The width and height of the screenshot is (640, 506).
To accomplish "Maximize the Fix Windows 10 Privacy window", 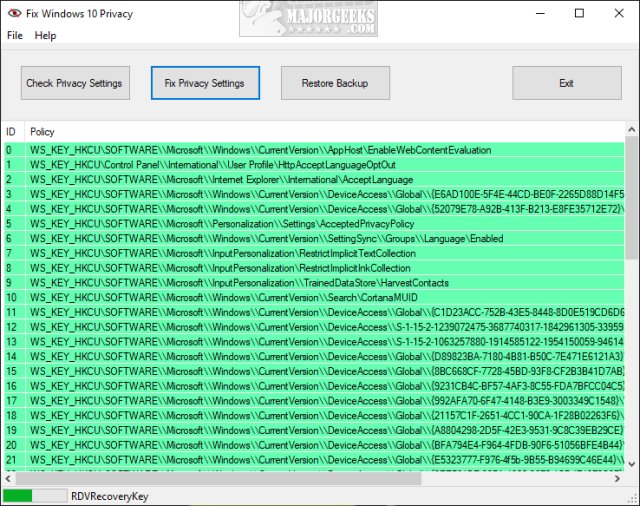I will 579,13.
